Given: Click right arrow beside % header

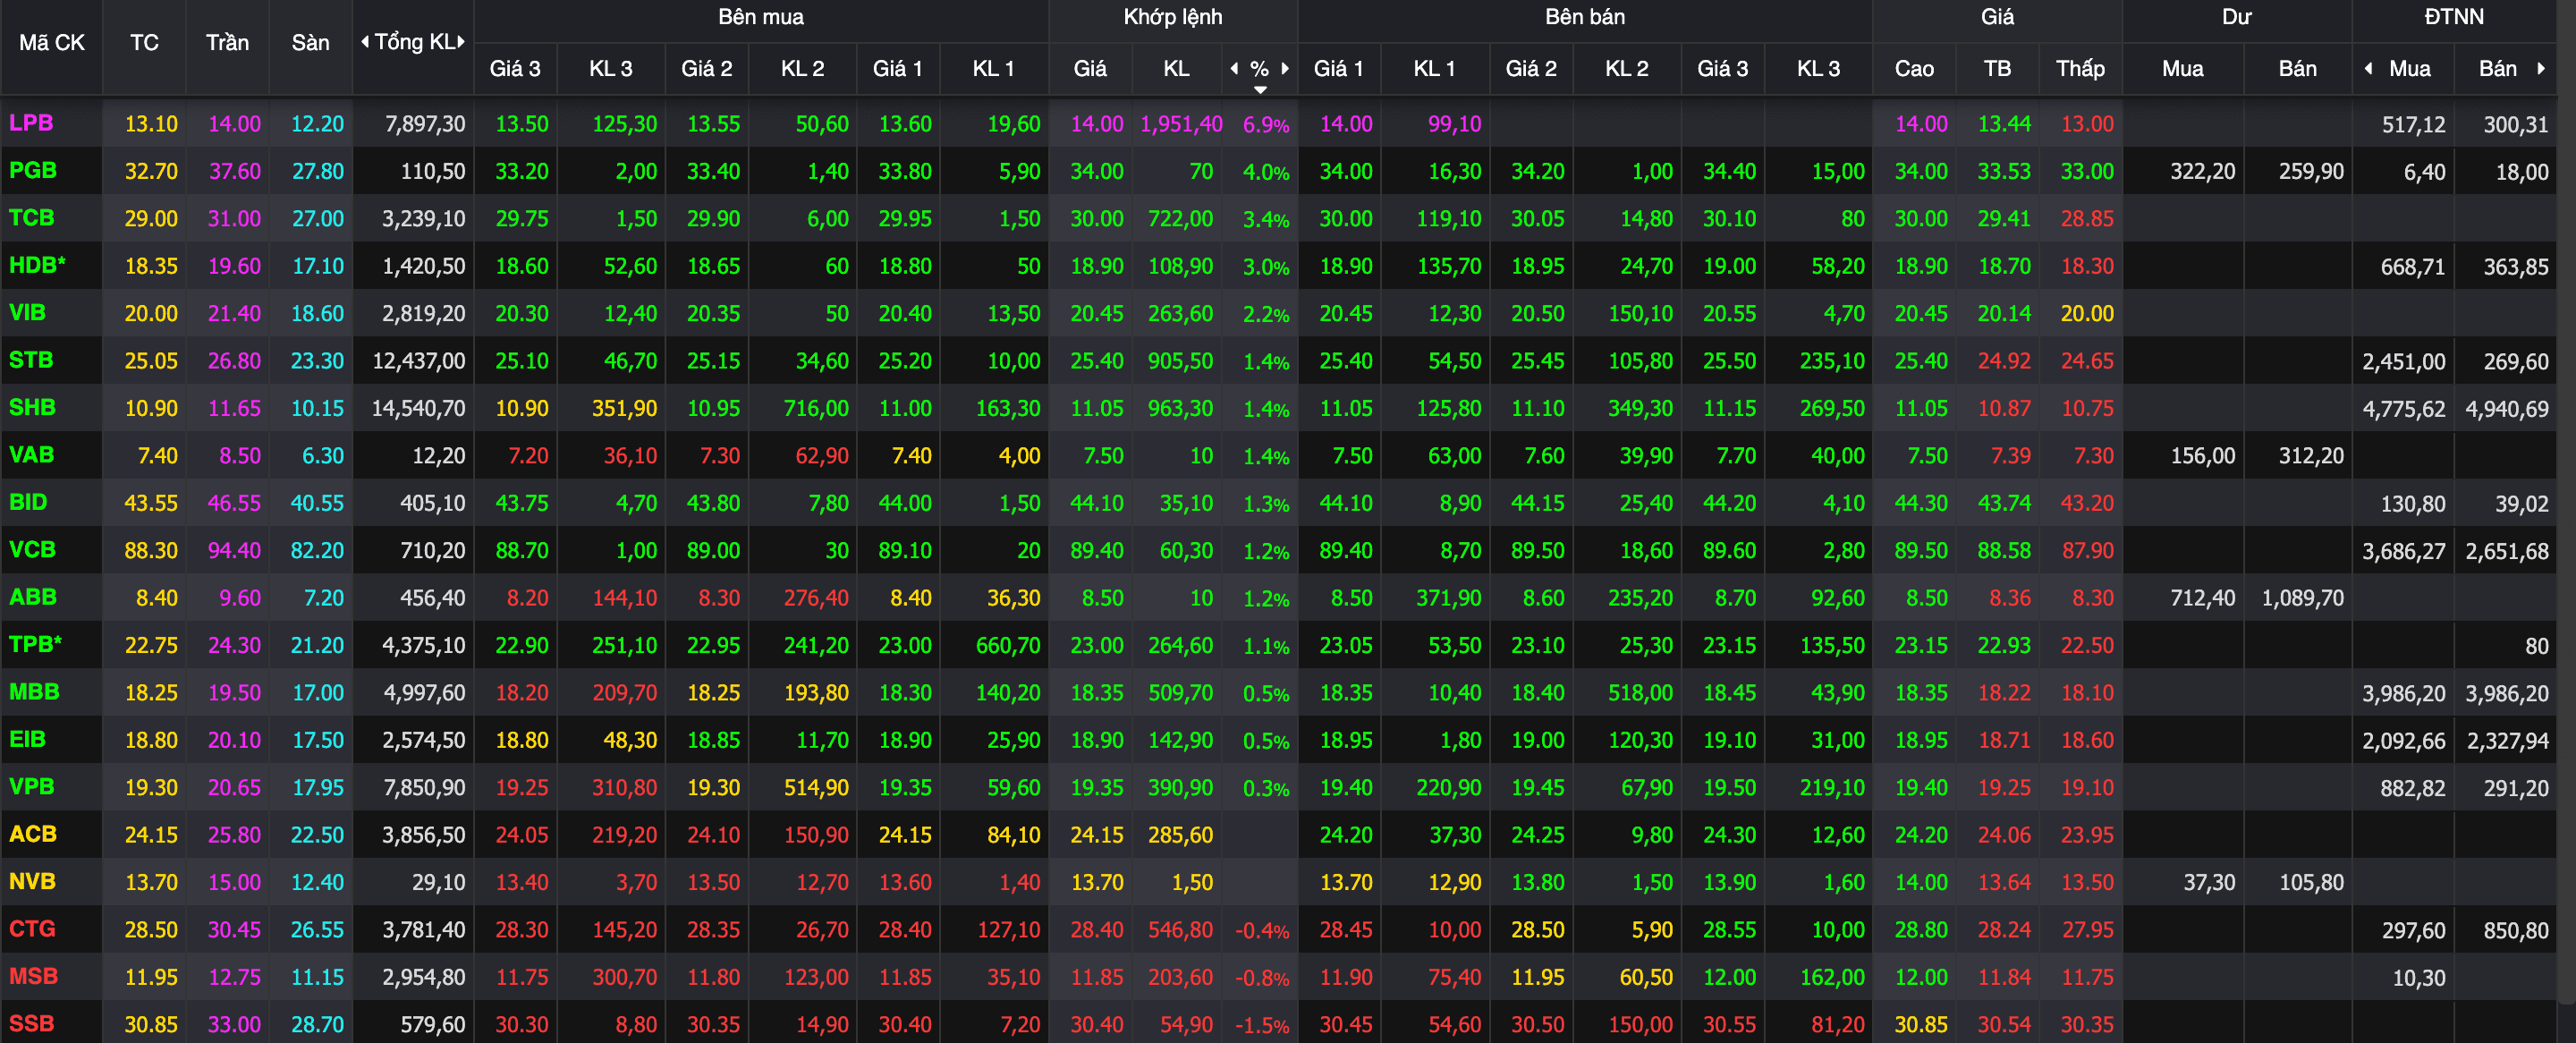Looking at the screenshot, I should (1285, 68).
